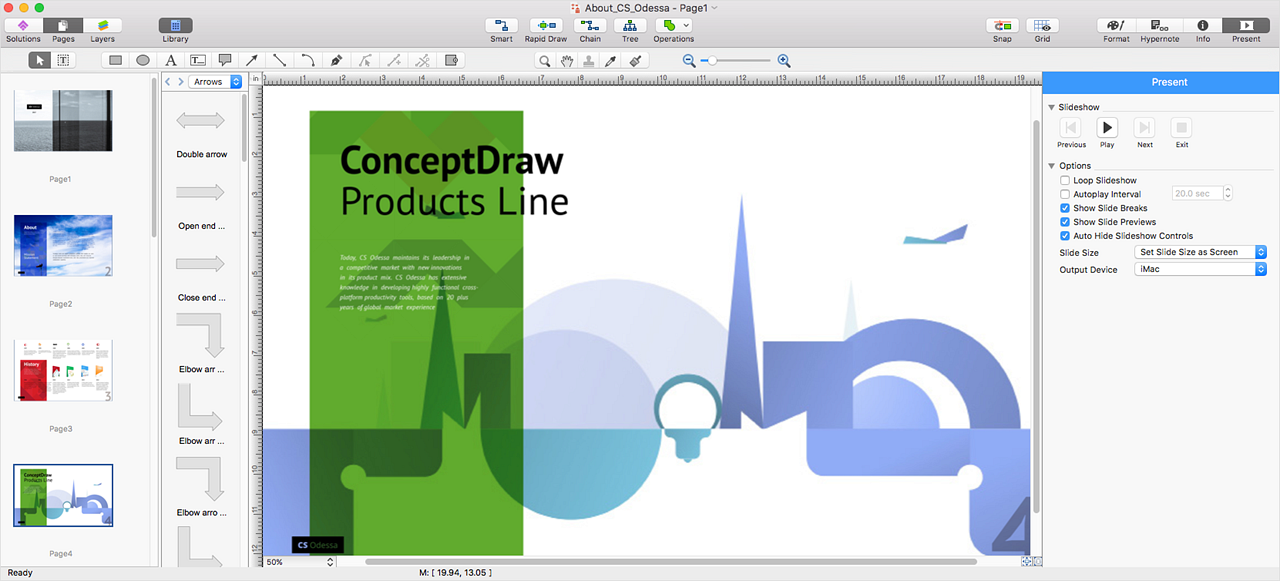
Task: Open the Layers panel
Action: pos(102,25)
